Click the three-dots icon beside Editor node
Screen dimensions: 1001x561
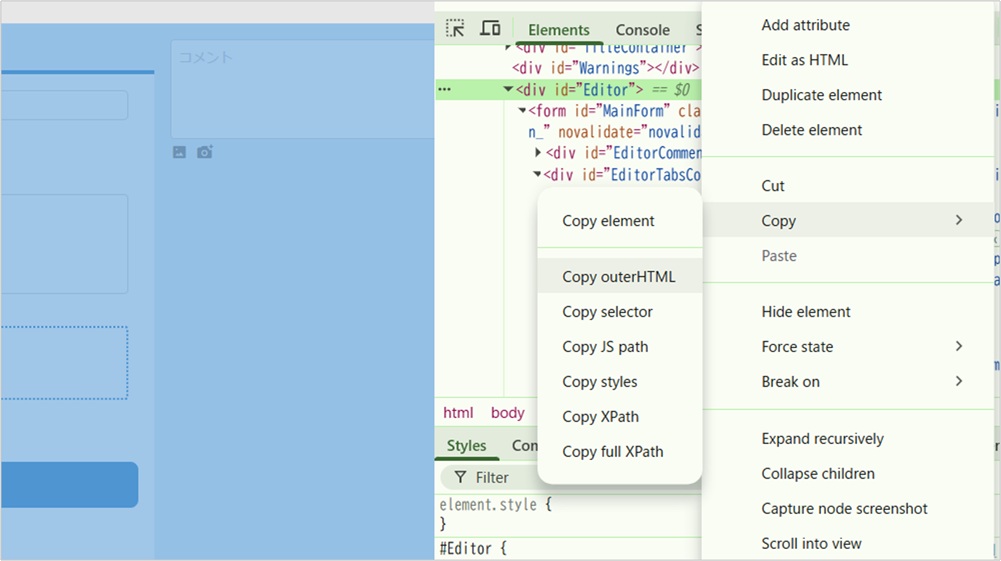tap(444, 89)
